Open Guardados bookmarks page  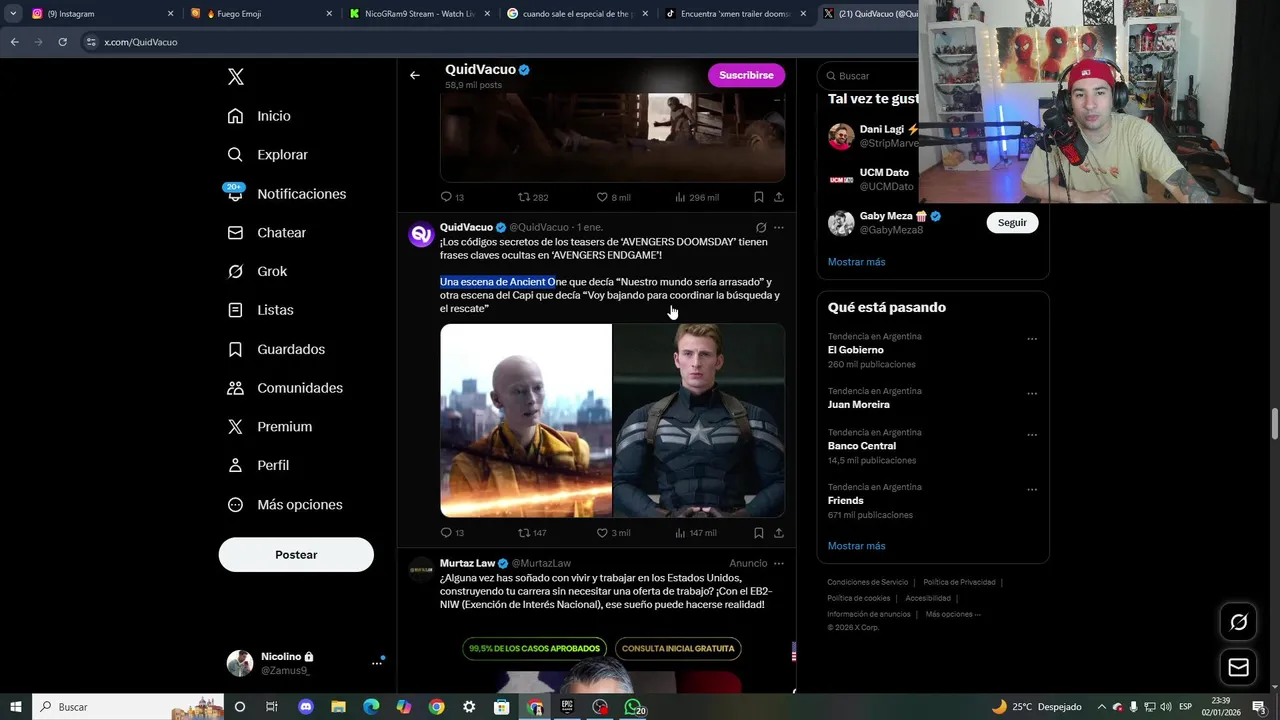click(x=276, y=349)
